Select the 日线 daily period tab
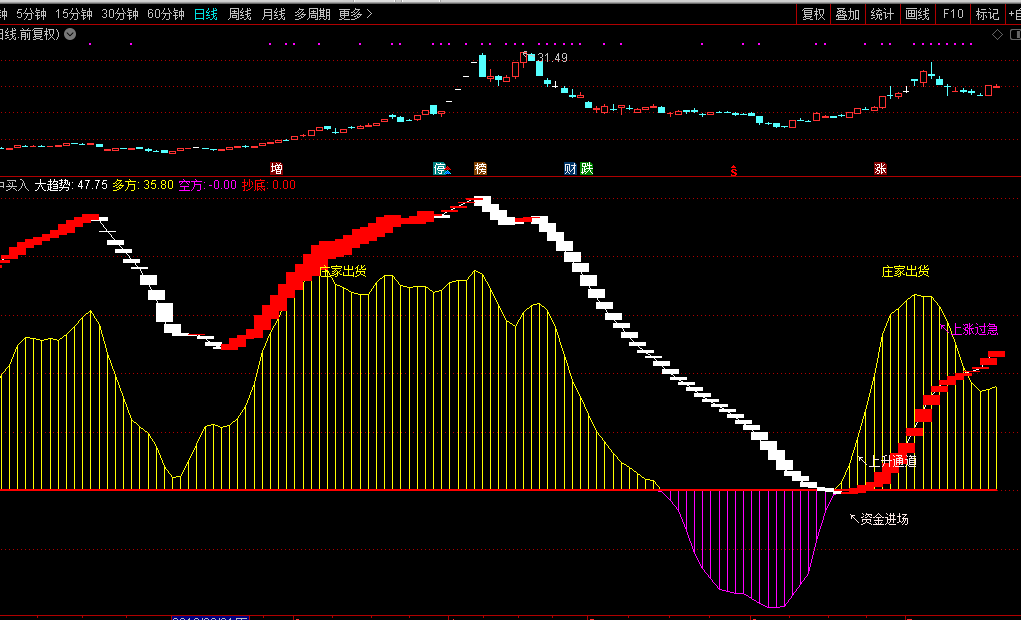 pyautogui.click(x=207, y=14)
